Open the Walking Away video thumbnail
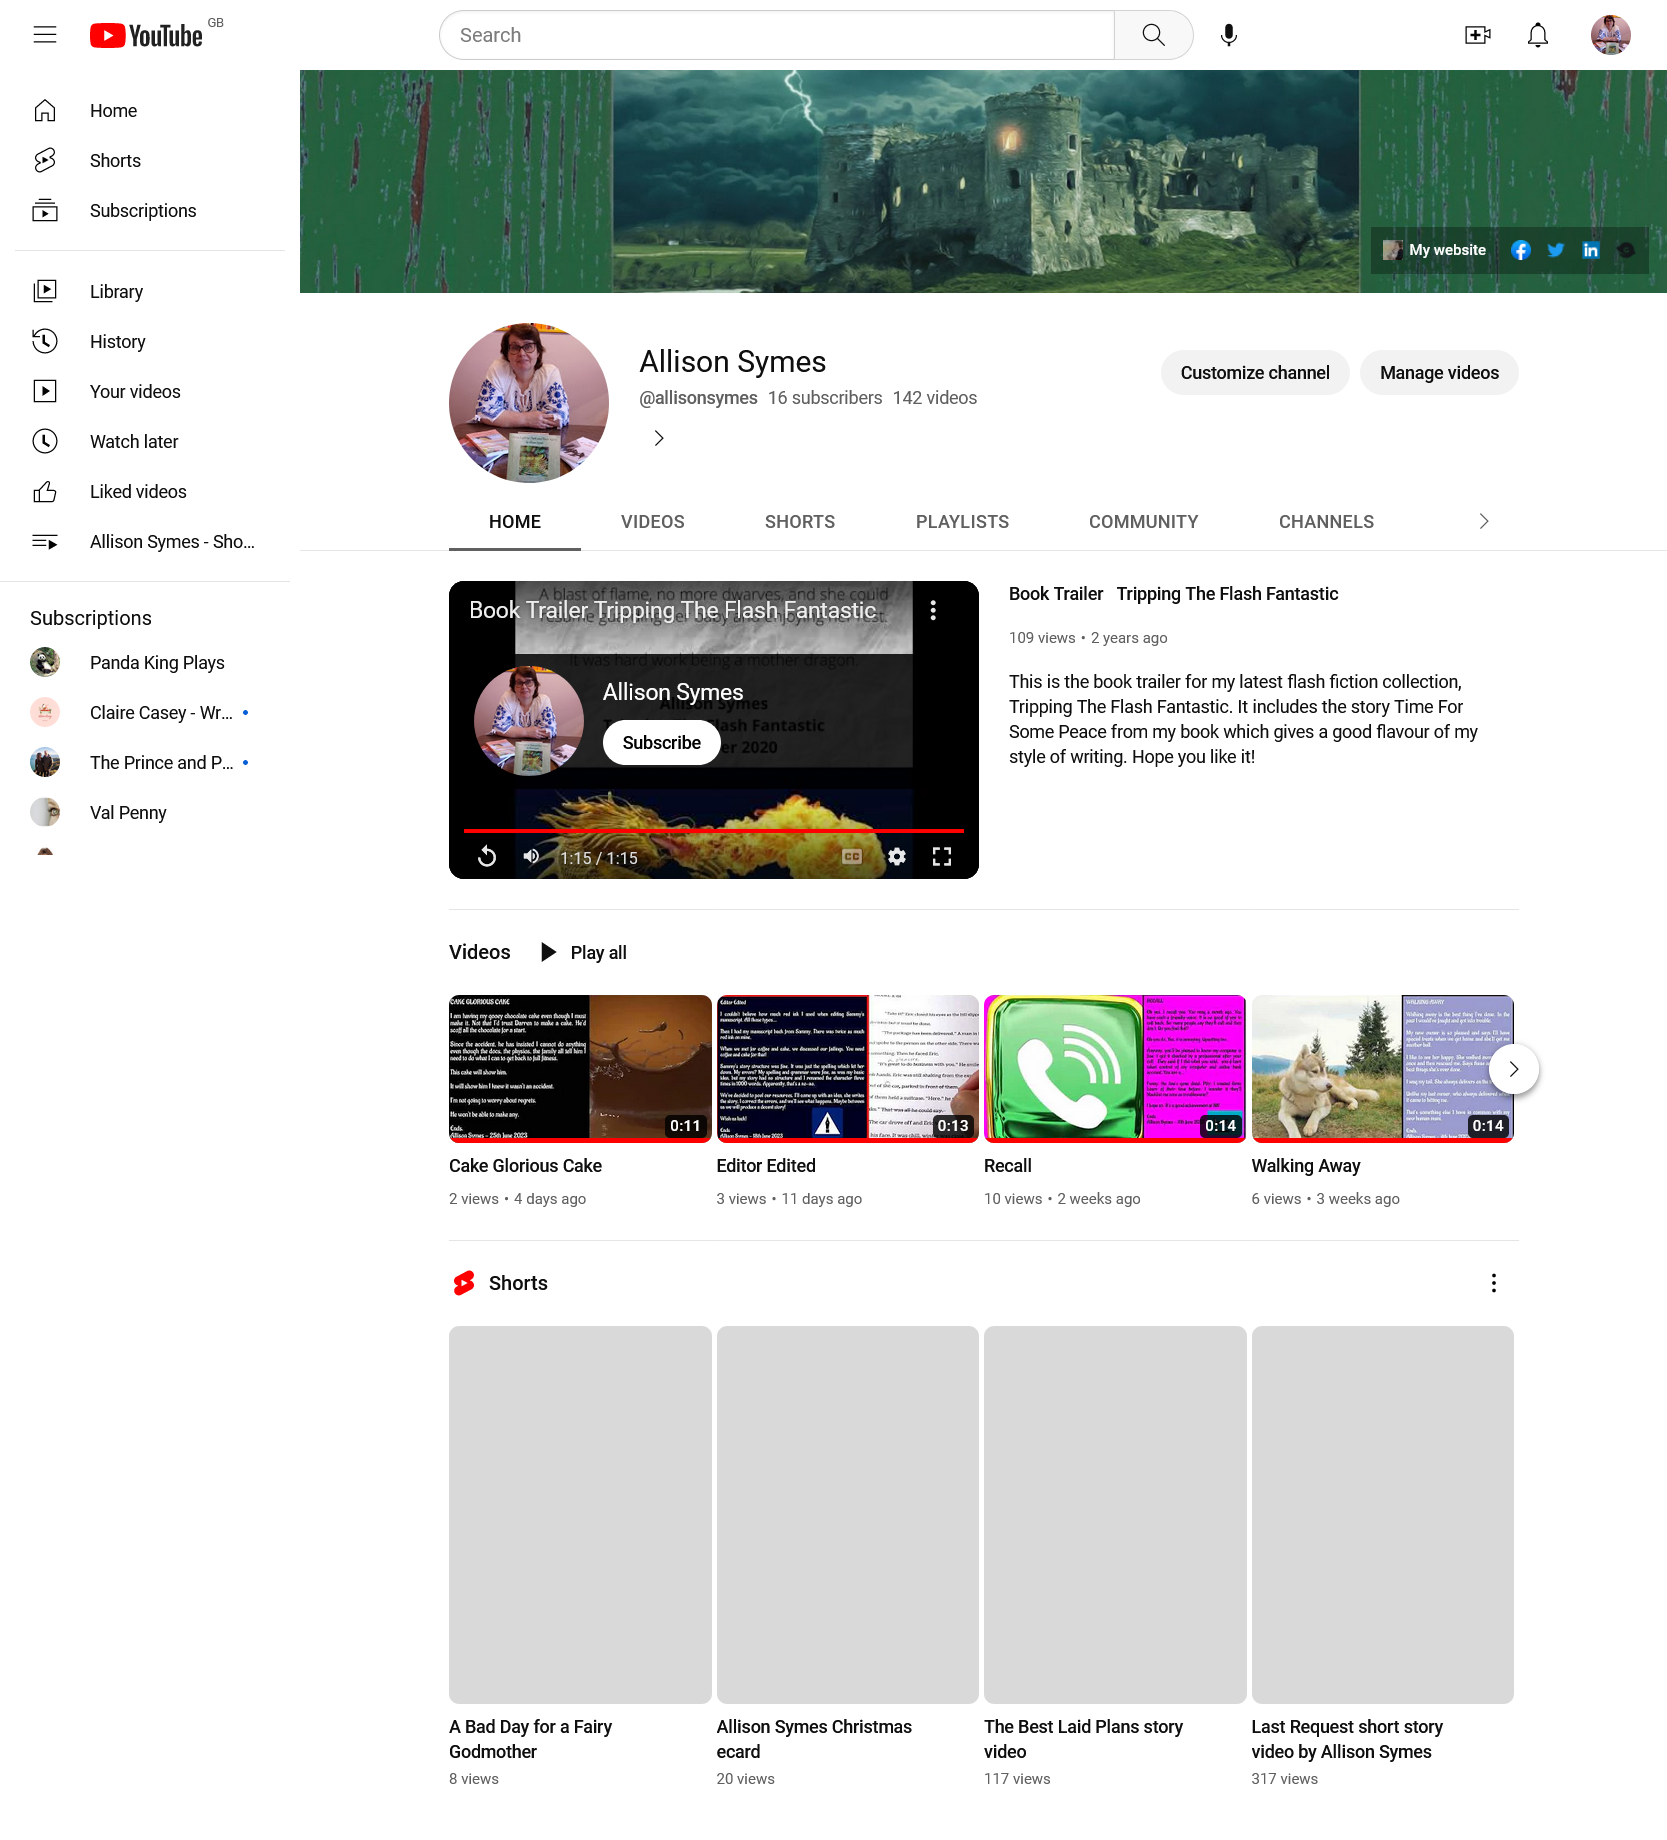The height and width of the screenshot is (1840, 1667). [1382, 1067]
